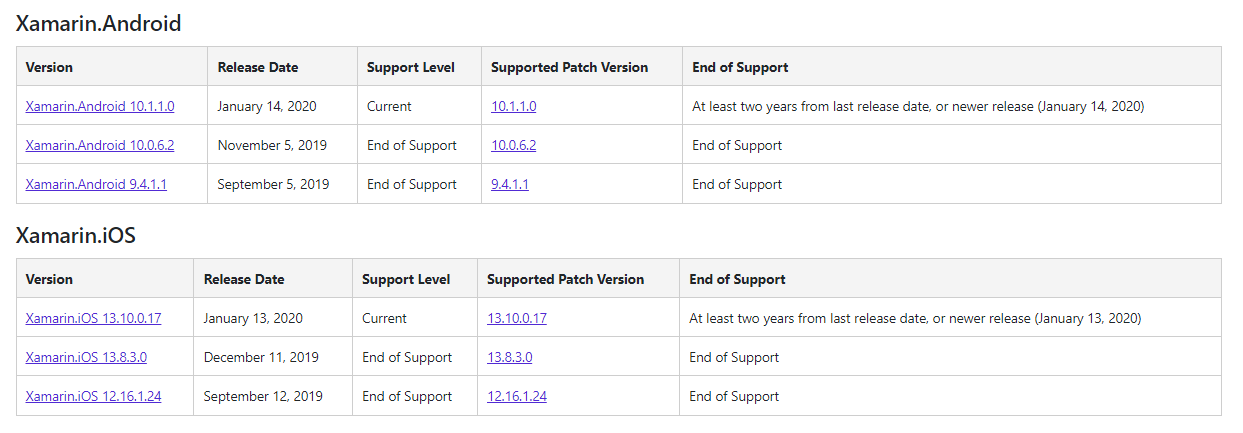
Task: Click patch version link 10.0.6.2
Action: click(x=514, y=145)
